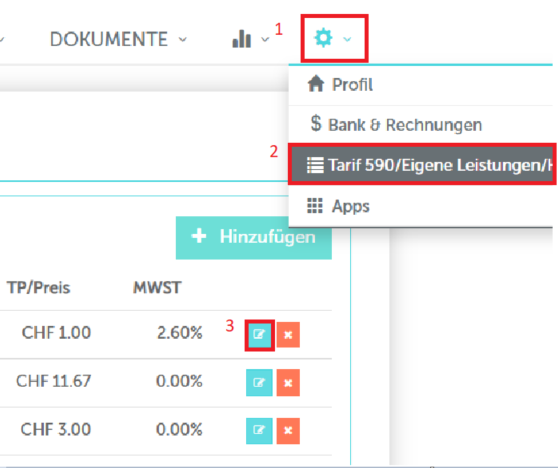The width and height of the screenshot is (558, 468).
Task: Edit the CHF 1.00 row
Action: click(259, 335)
